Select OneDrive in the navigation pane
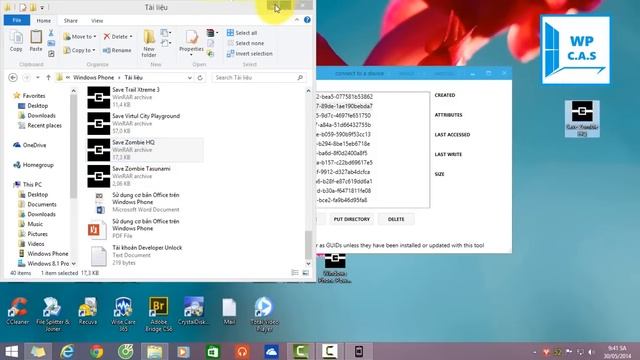Screen dimensions: 640x360 coord(30,145)
